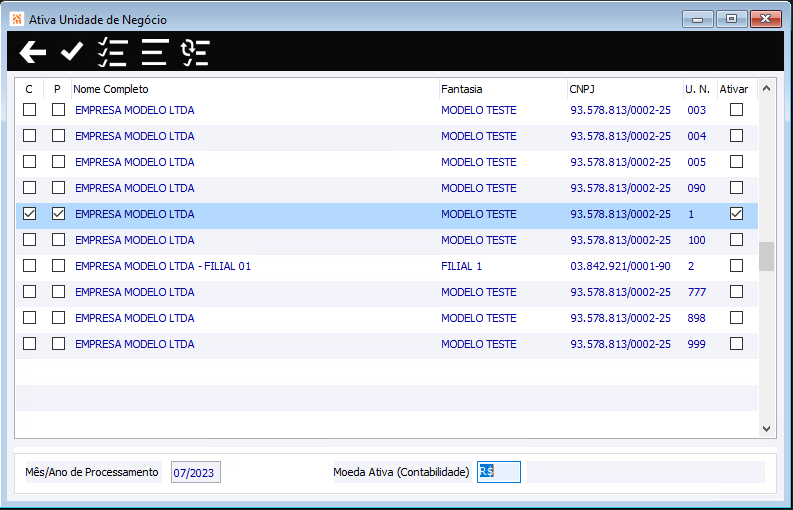
Task: Select EMPRESA MODELO LTDA - FILIAL 01
Action: 163,266
